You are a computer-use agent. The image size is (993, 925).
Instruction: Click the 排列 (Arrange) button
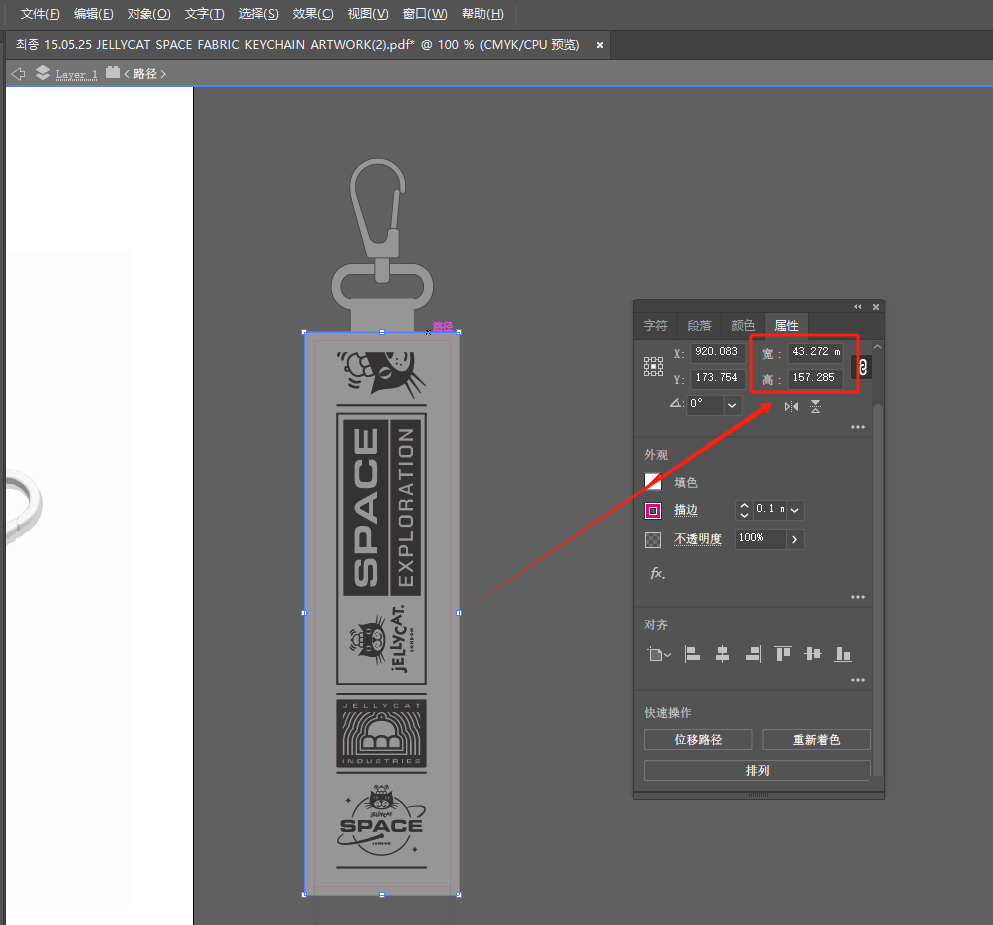click(x=757, y=771)
